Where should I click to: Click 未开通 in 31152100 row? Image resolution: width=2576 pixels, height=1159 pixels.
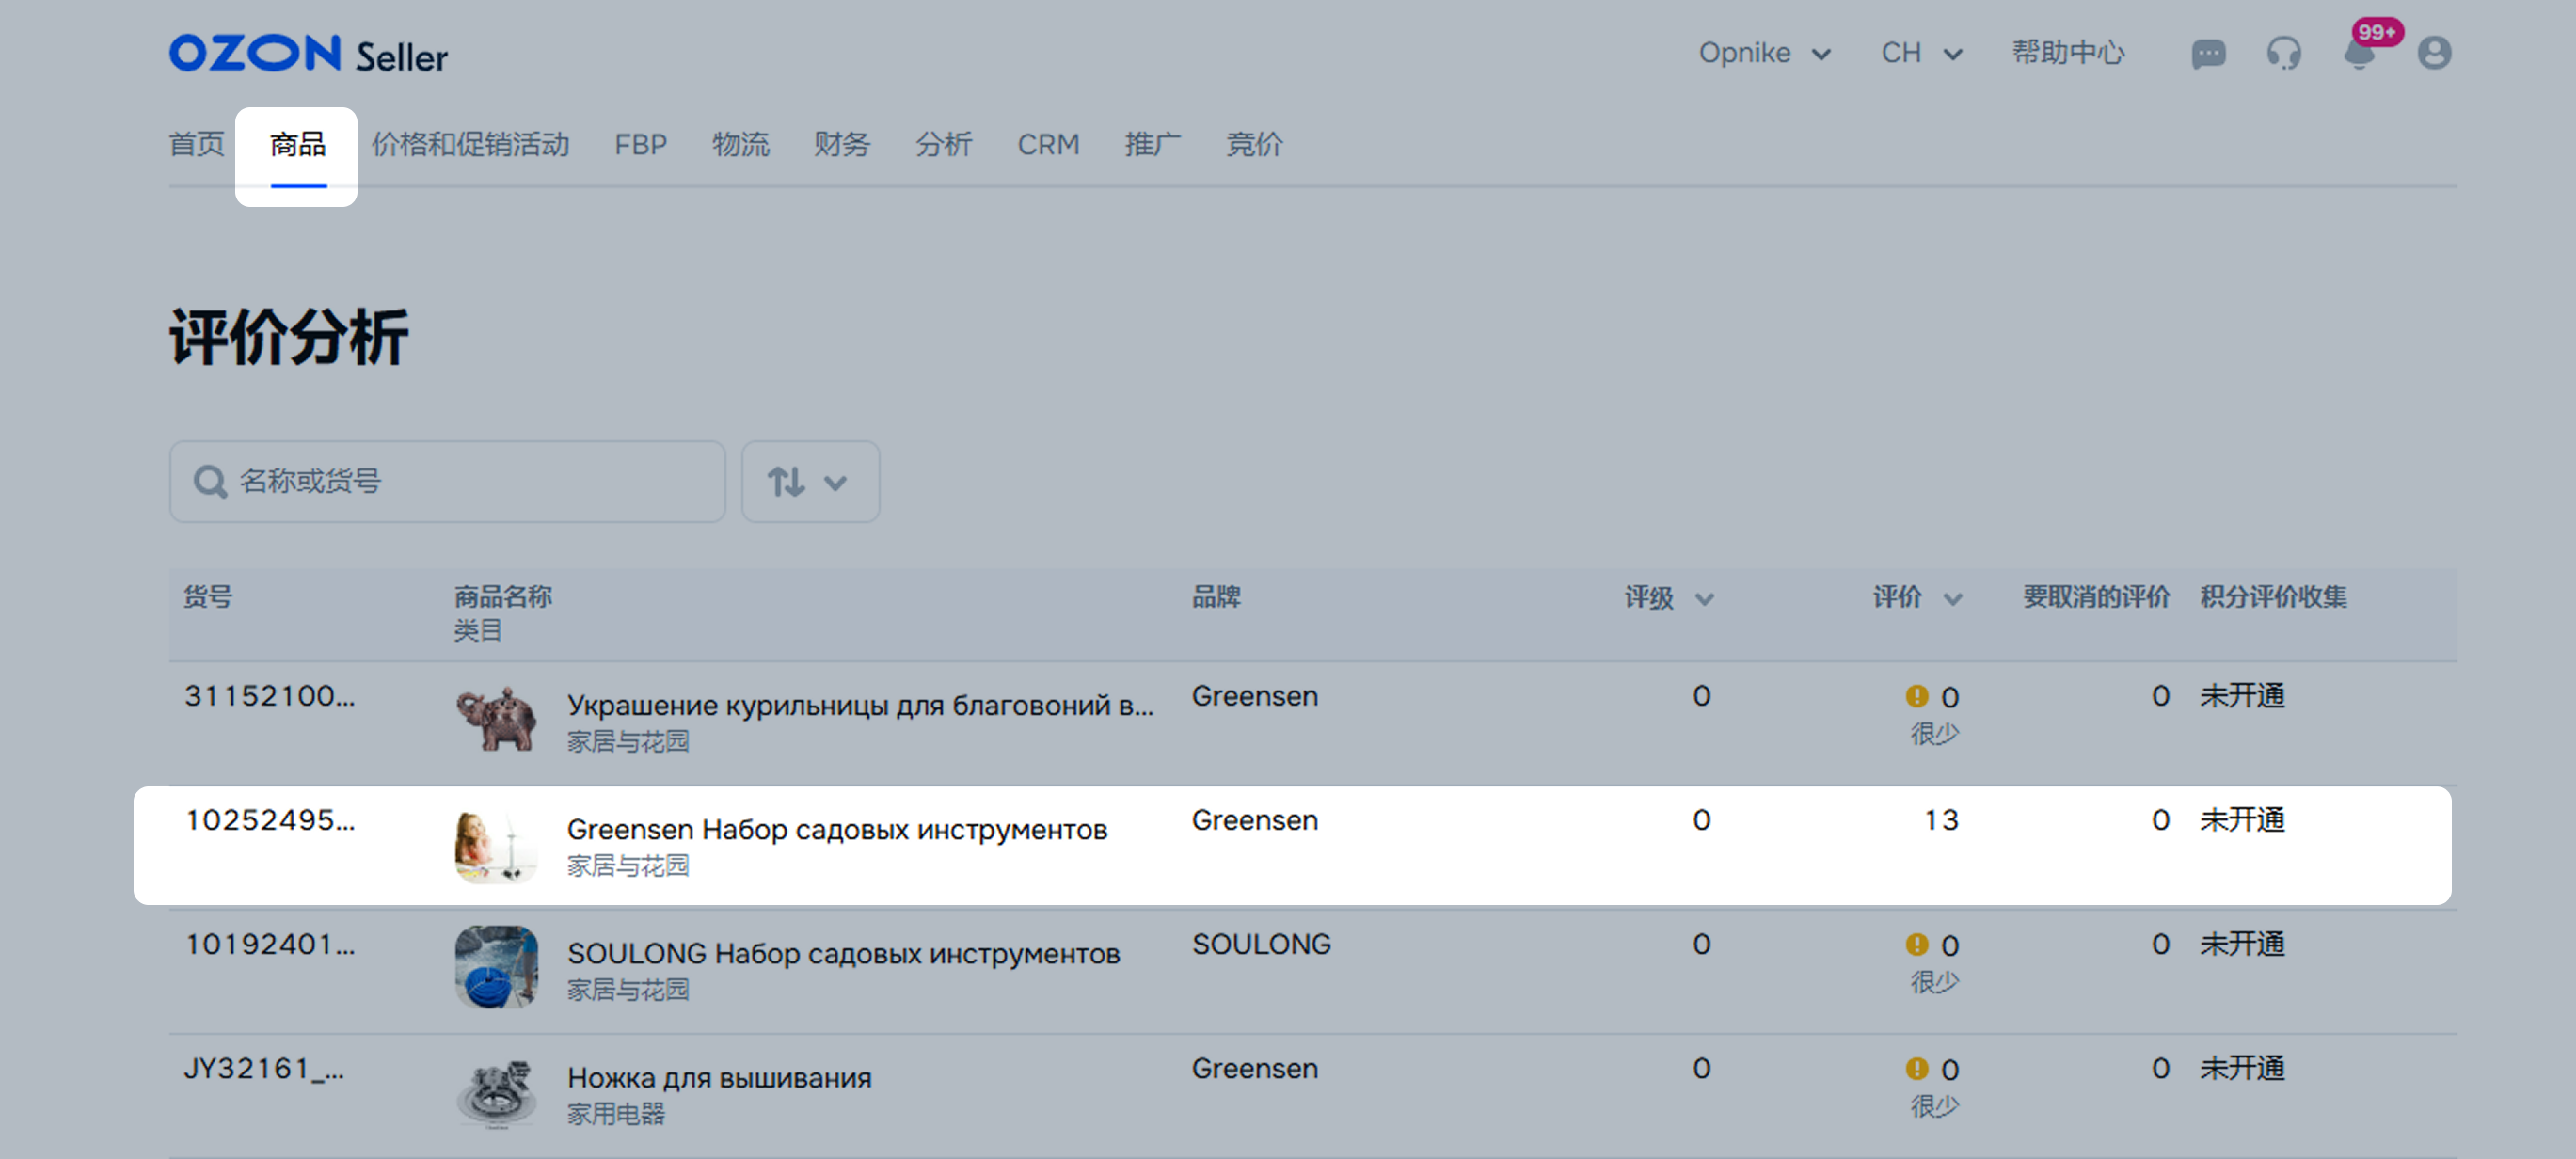(2242, 696)
